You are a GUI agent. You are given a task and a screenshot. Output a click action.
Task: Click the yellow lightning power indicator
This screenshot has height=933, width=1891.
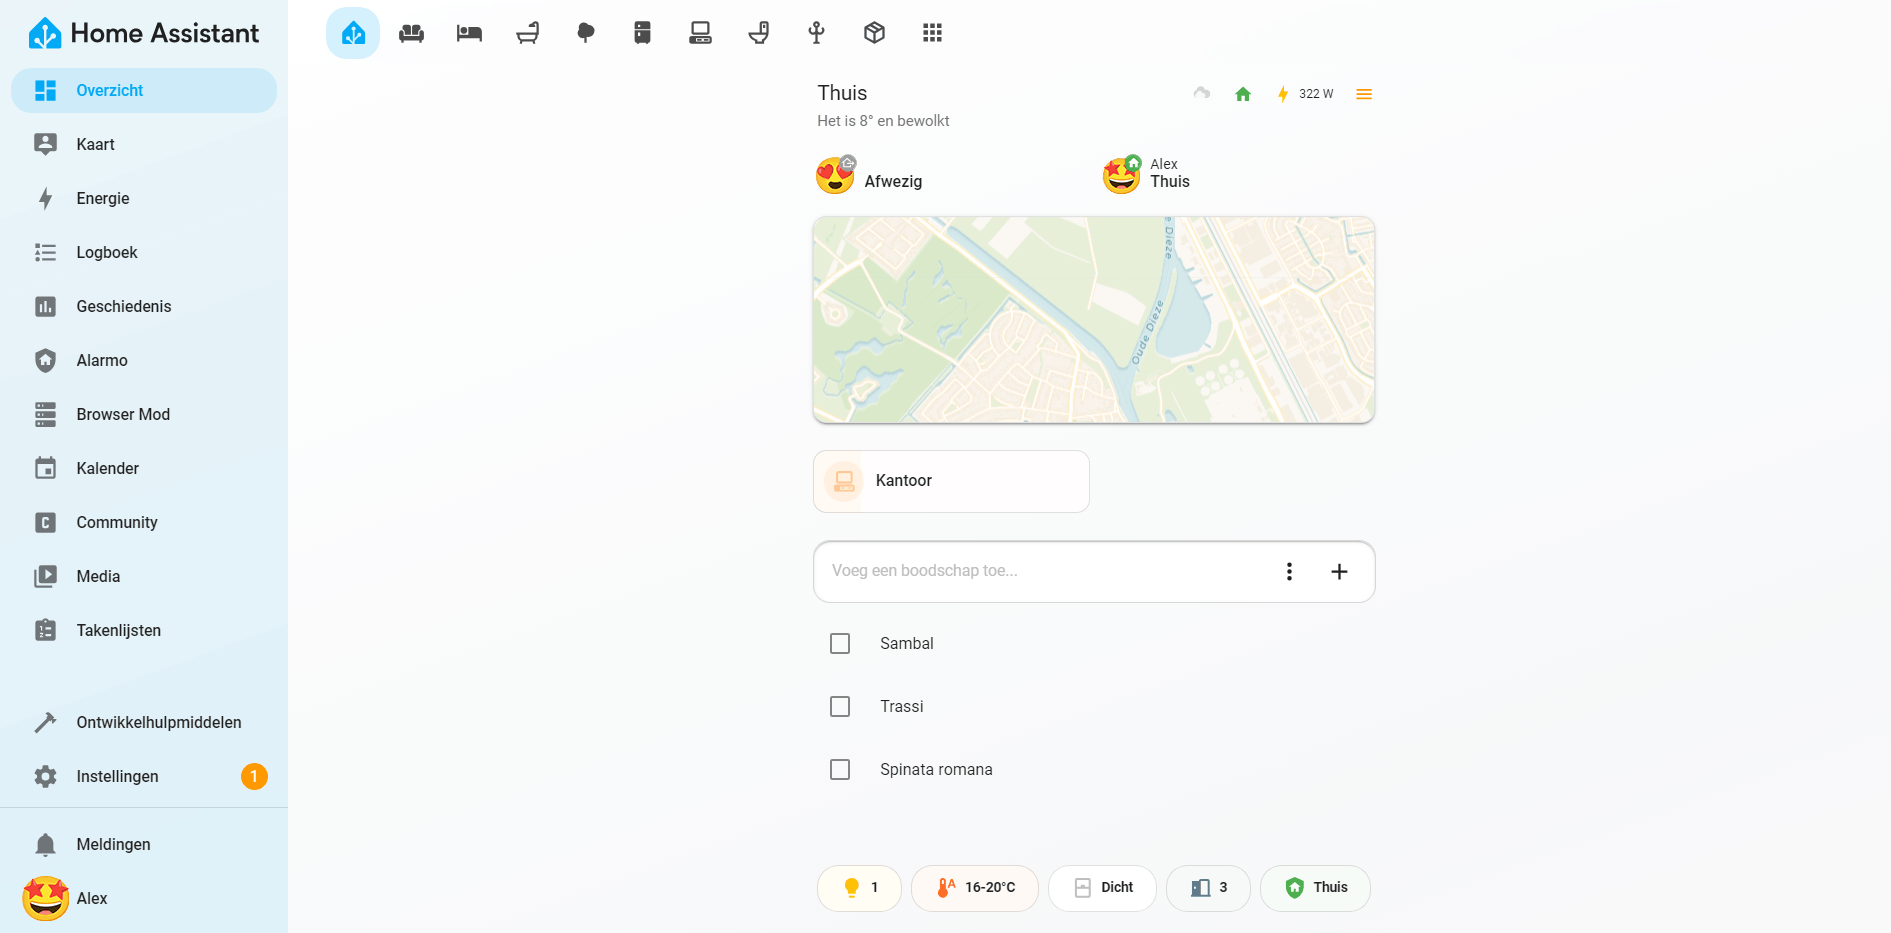[x=1283, y=93]
